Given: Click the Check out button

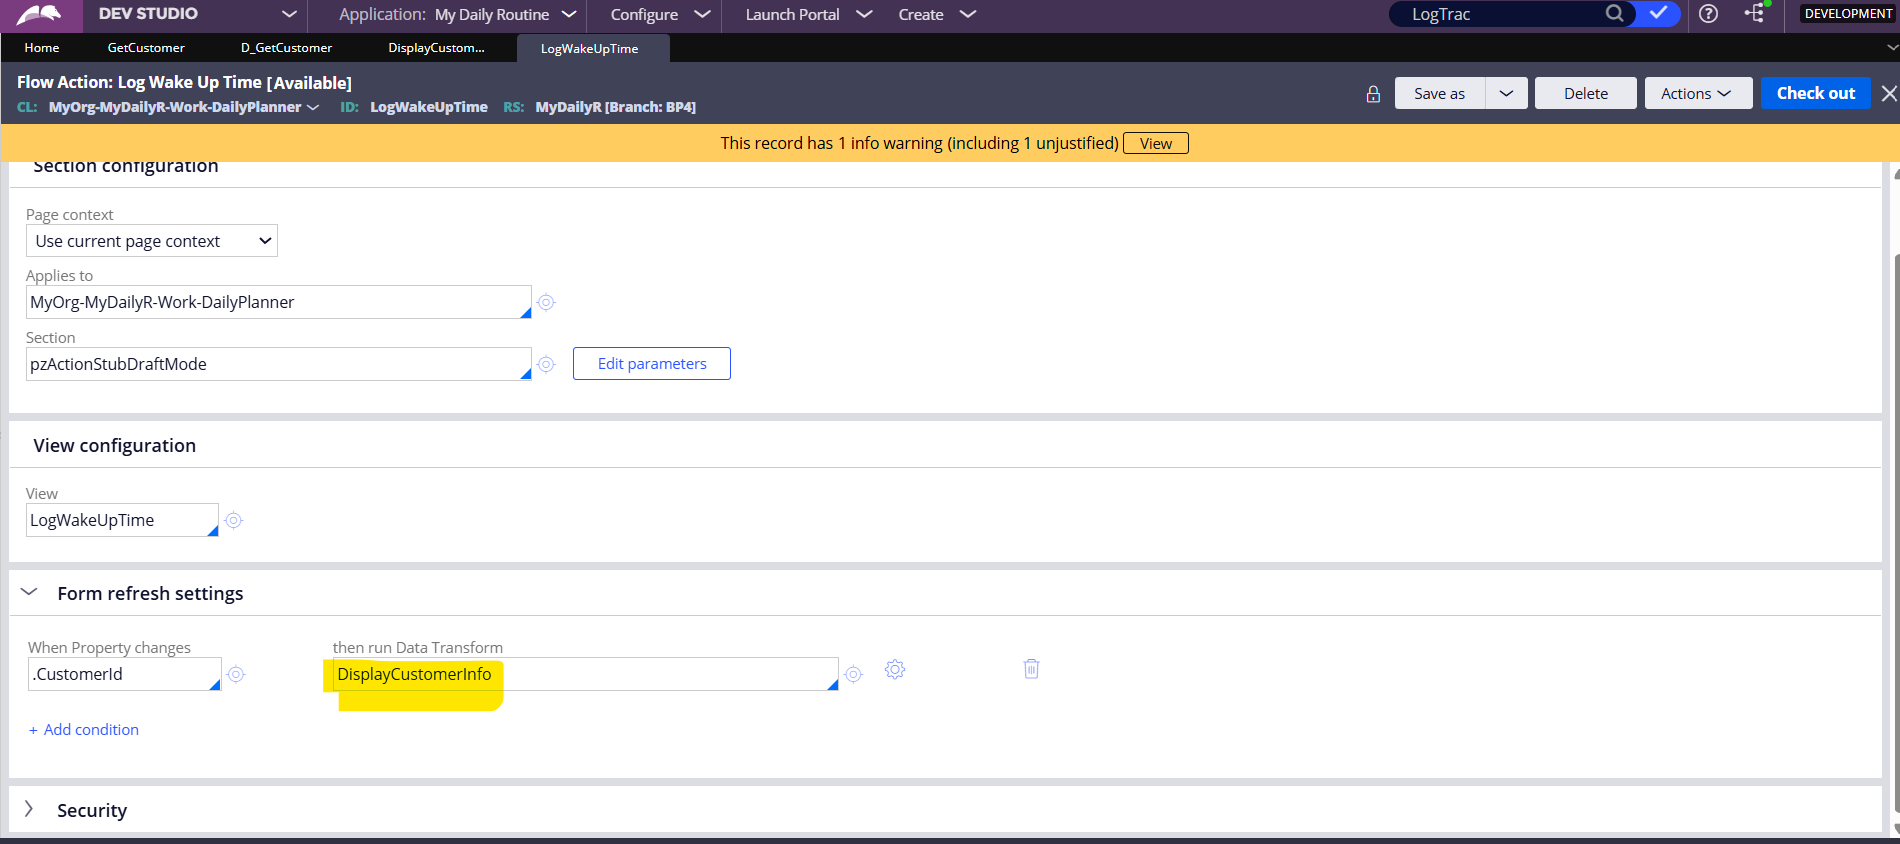Looking at the screenshot, I should tap(1815, 93).
